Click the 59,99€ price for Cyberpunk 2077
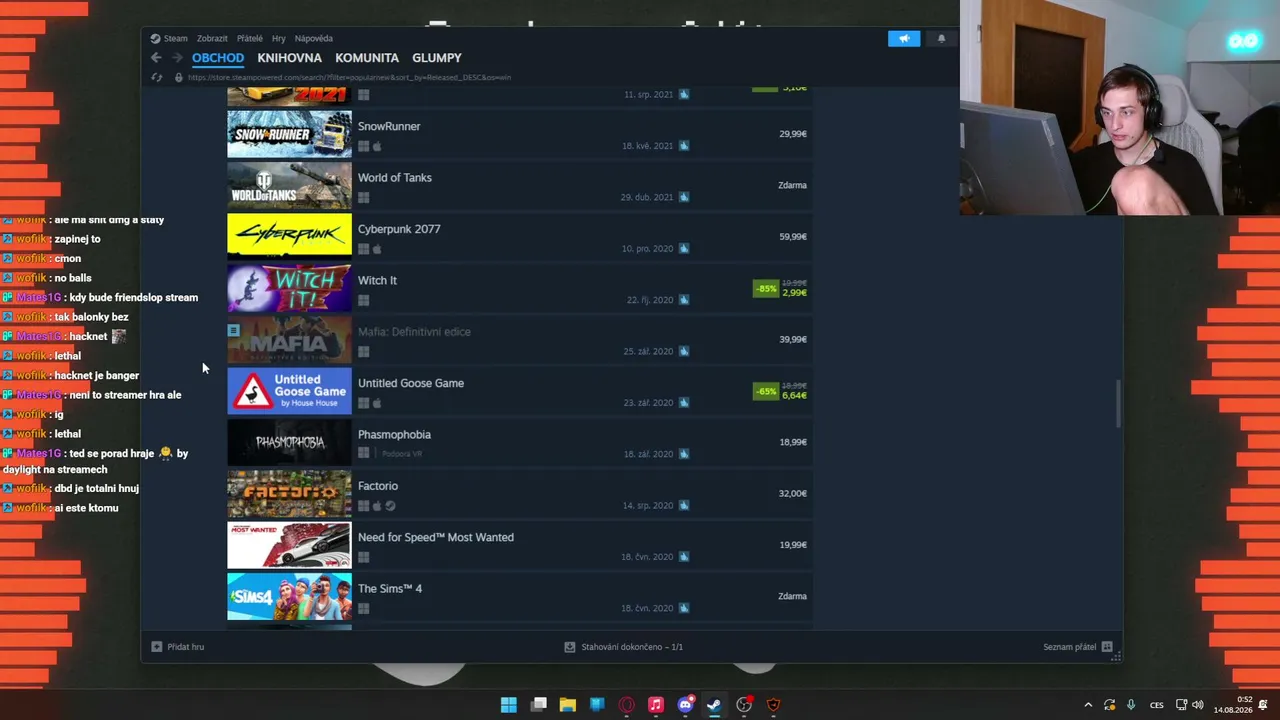The width and height of the screenshot is (1280, 720). (x=793, y=237)
